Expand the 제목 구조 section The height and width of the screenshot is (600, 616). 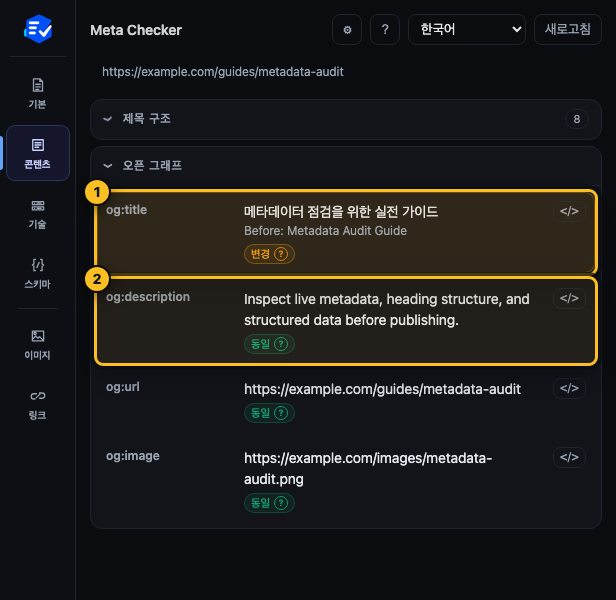pyautogui.click(x=346, y=119)
